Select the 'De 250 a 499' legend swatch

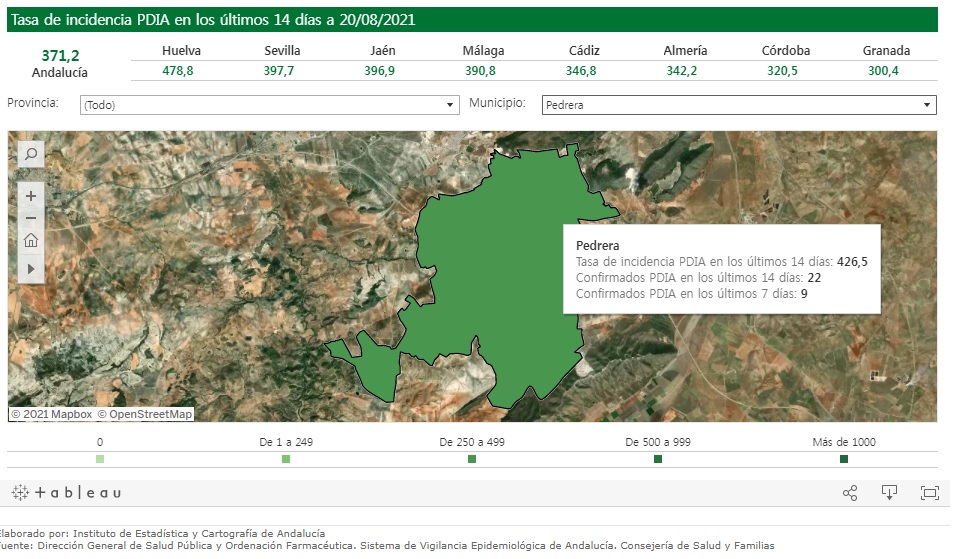click(472, 459)
